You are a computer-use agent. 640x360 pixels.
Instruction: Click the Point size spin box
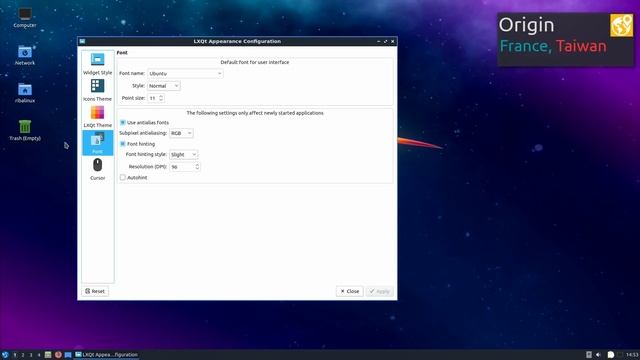tap(156, 98)
